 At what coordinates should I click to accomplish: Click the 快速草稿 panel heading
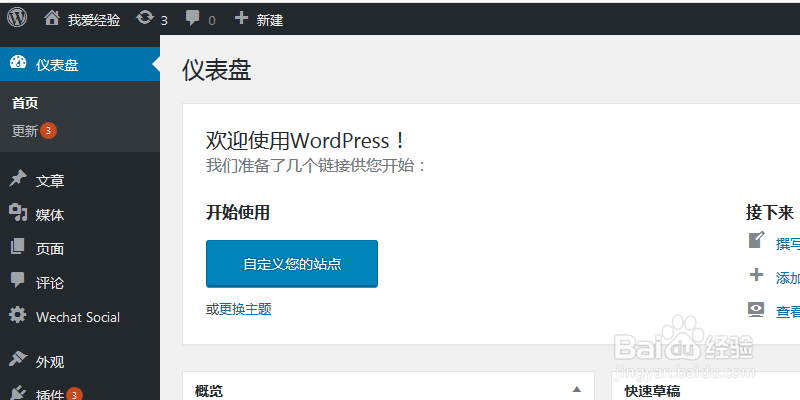[653, 392]
